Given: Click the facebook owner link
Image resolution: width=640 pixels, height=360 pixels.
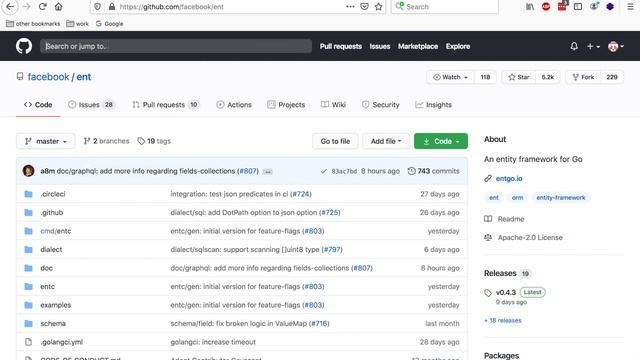Looking at the screenshot, I should click(x=48, y=77).
